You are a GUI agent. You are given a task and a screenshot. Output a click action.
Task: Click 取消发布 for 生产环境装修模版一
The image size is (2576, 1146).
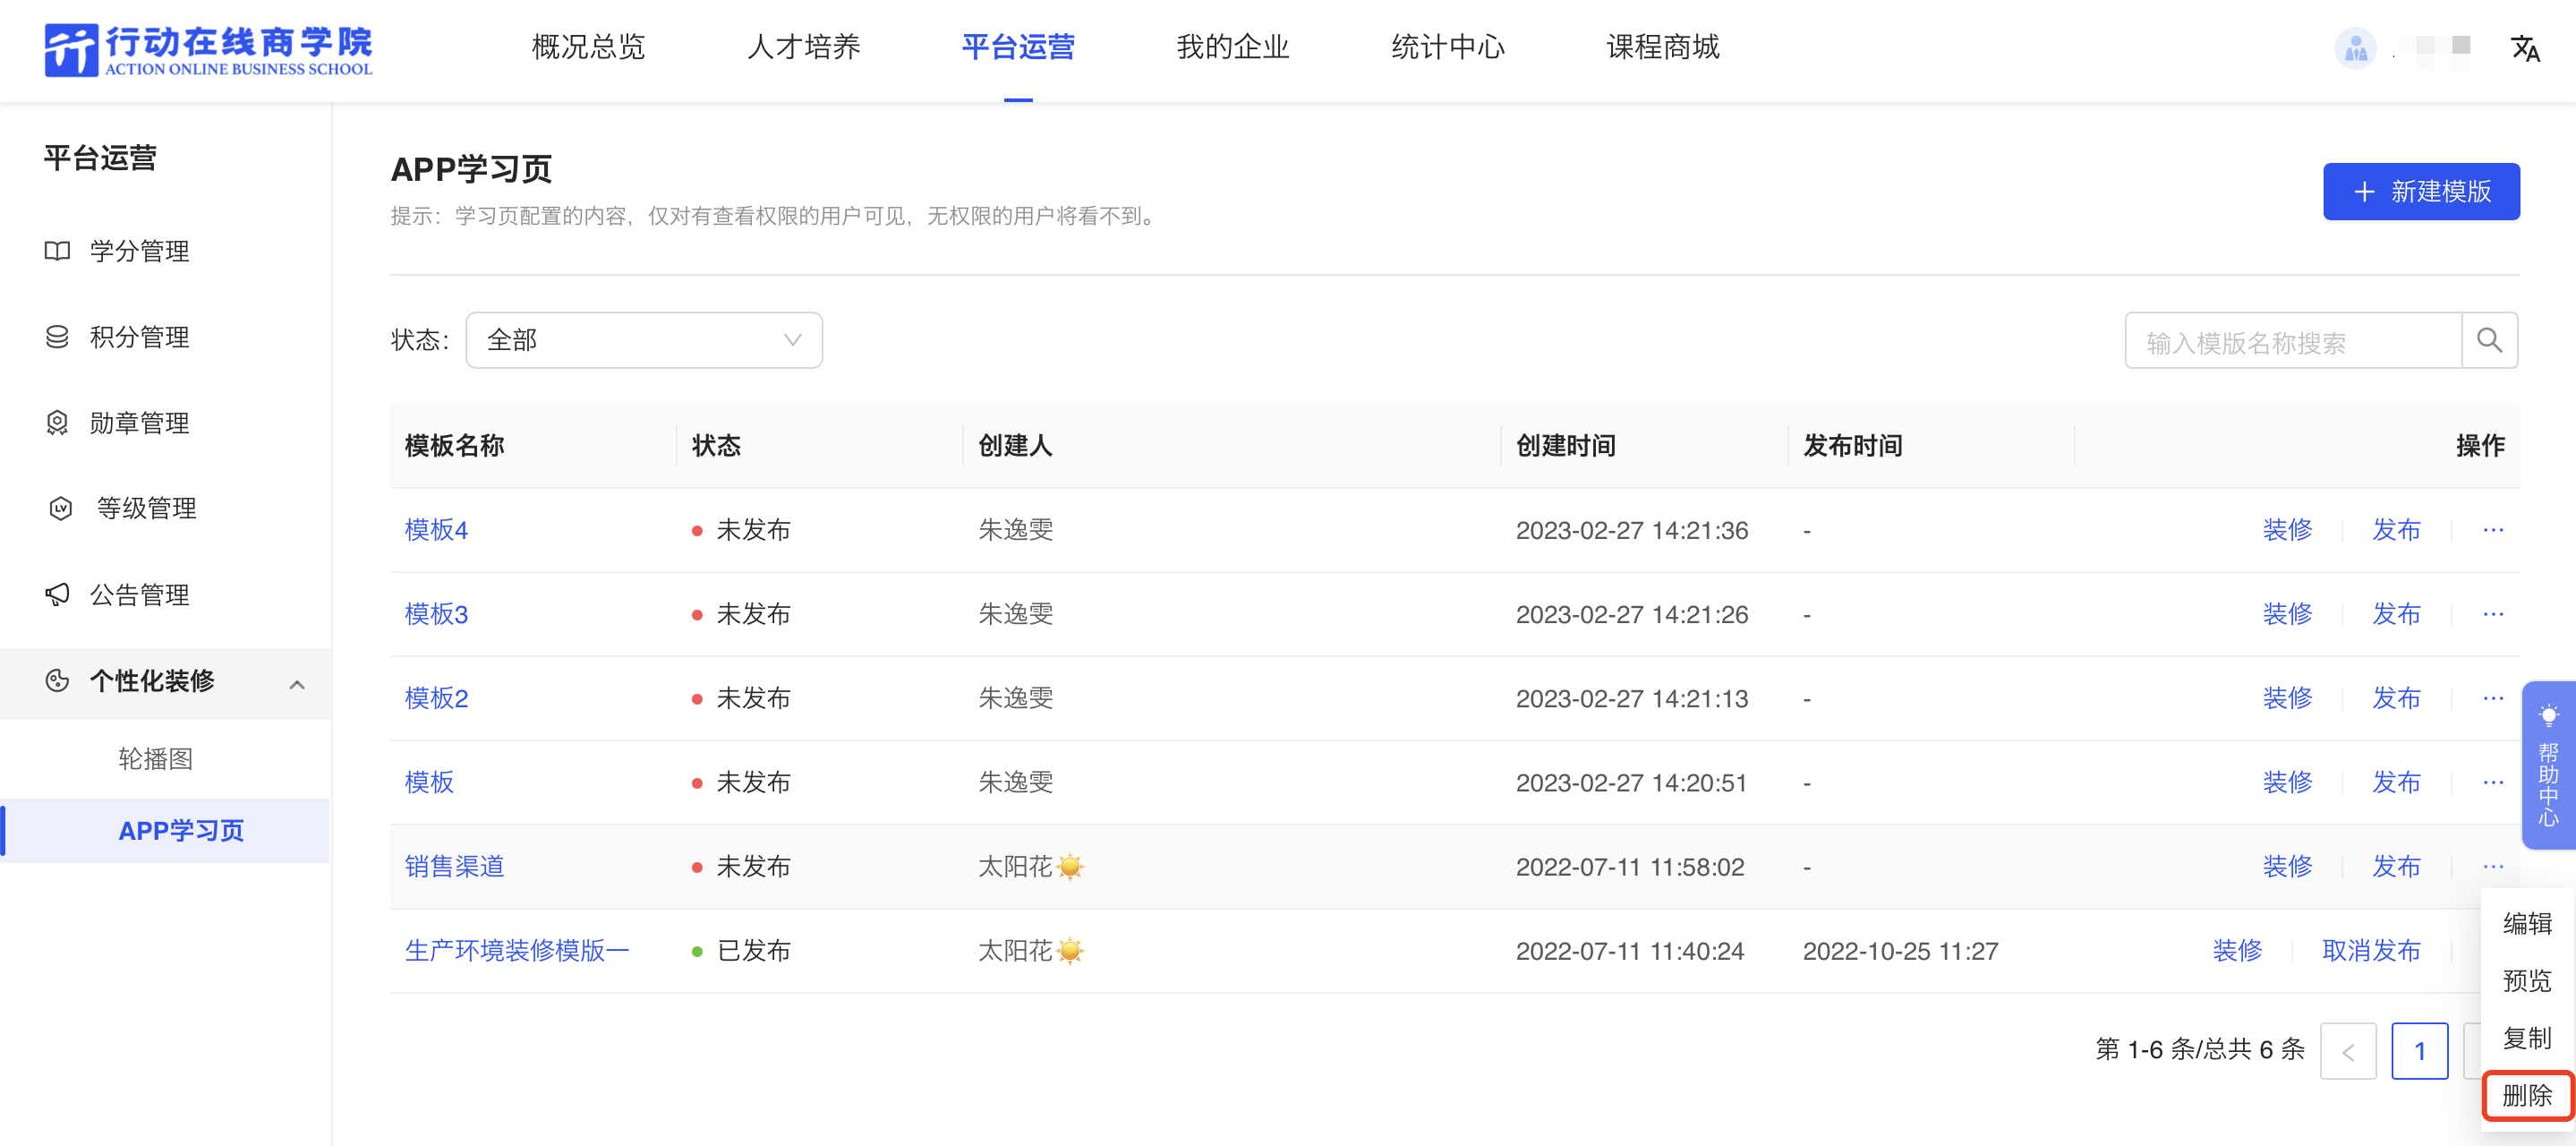point(2371,950)
